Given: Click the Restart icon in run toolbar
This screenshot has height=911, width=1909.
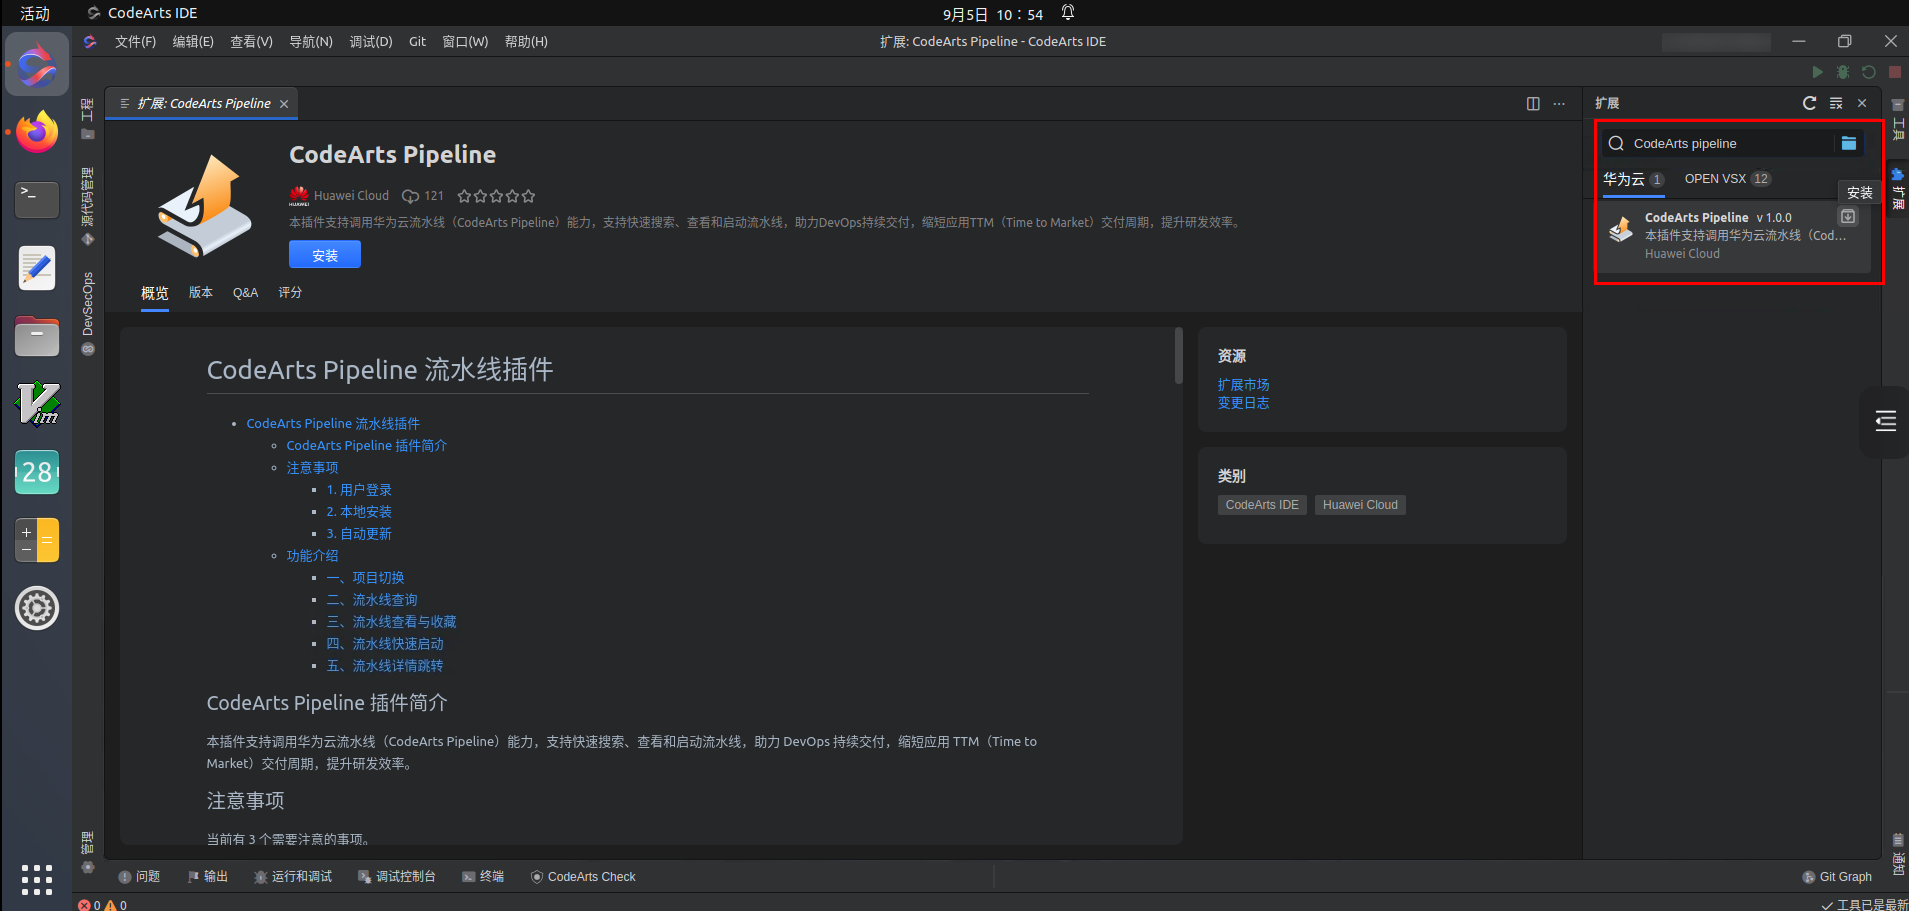Looking at the screenshot, I should (1869, 72).
